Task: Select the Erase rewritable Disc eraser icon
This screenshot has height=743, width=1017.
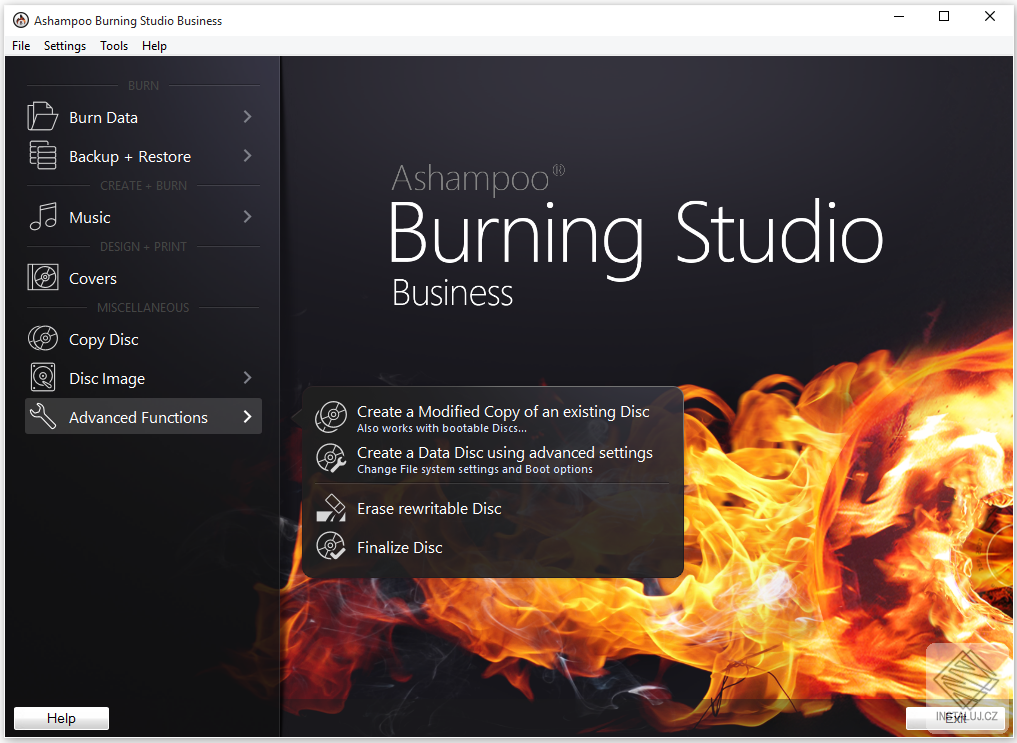Action: (331, 507)
